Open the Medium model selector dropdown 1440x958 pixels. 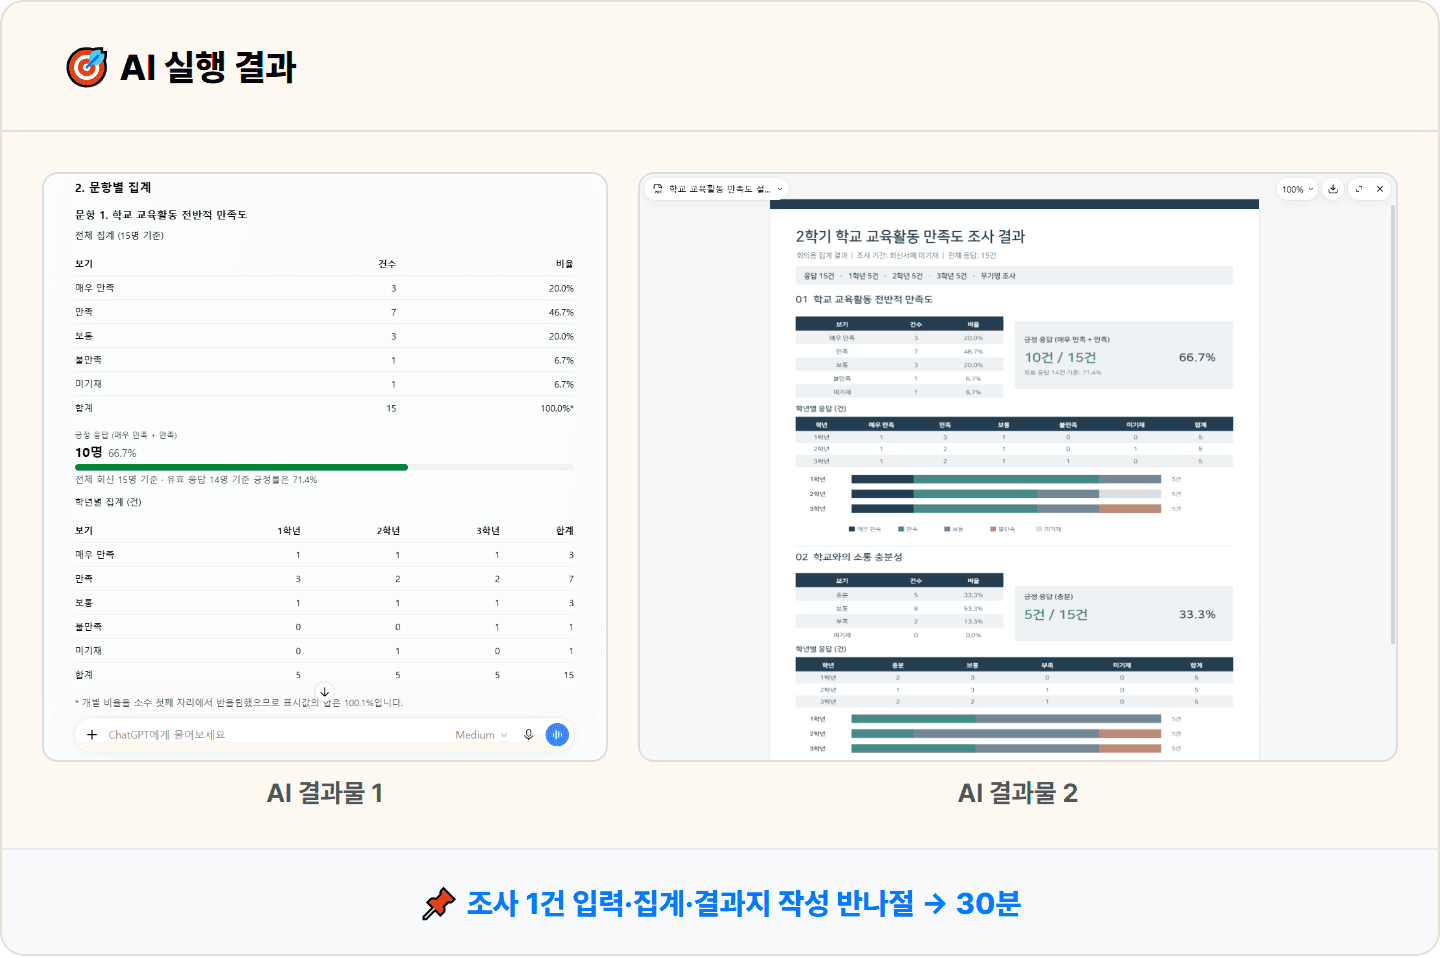click(x=481, y=735)
